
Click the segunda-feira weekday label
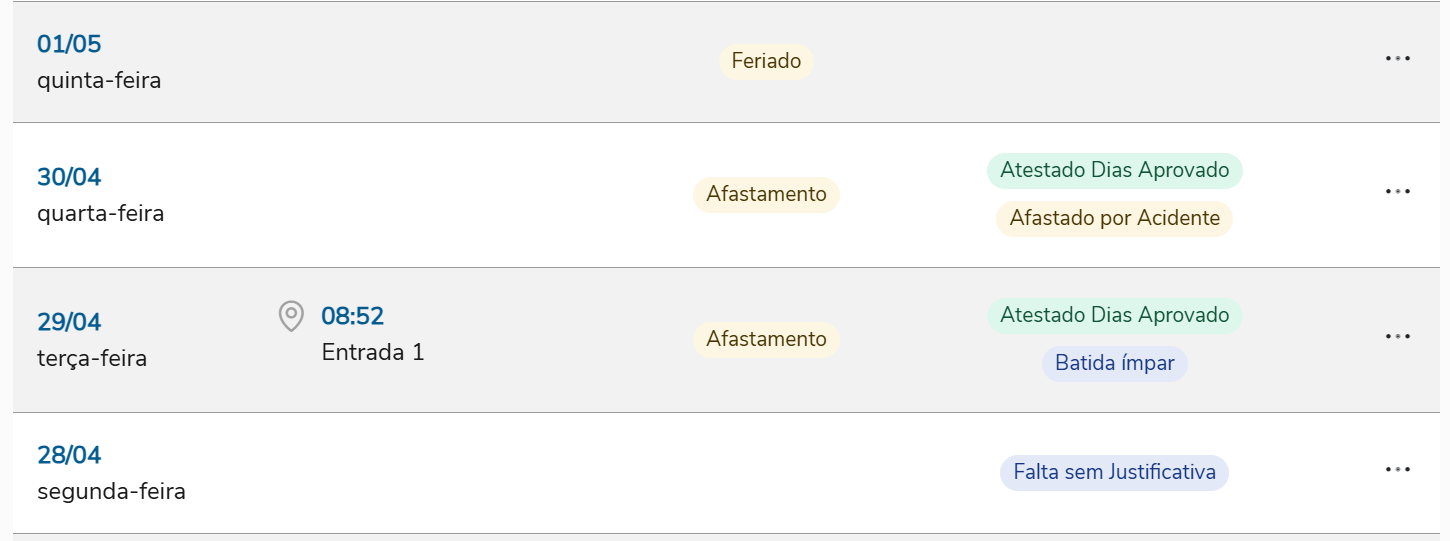pos(111,491)
